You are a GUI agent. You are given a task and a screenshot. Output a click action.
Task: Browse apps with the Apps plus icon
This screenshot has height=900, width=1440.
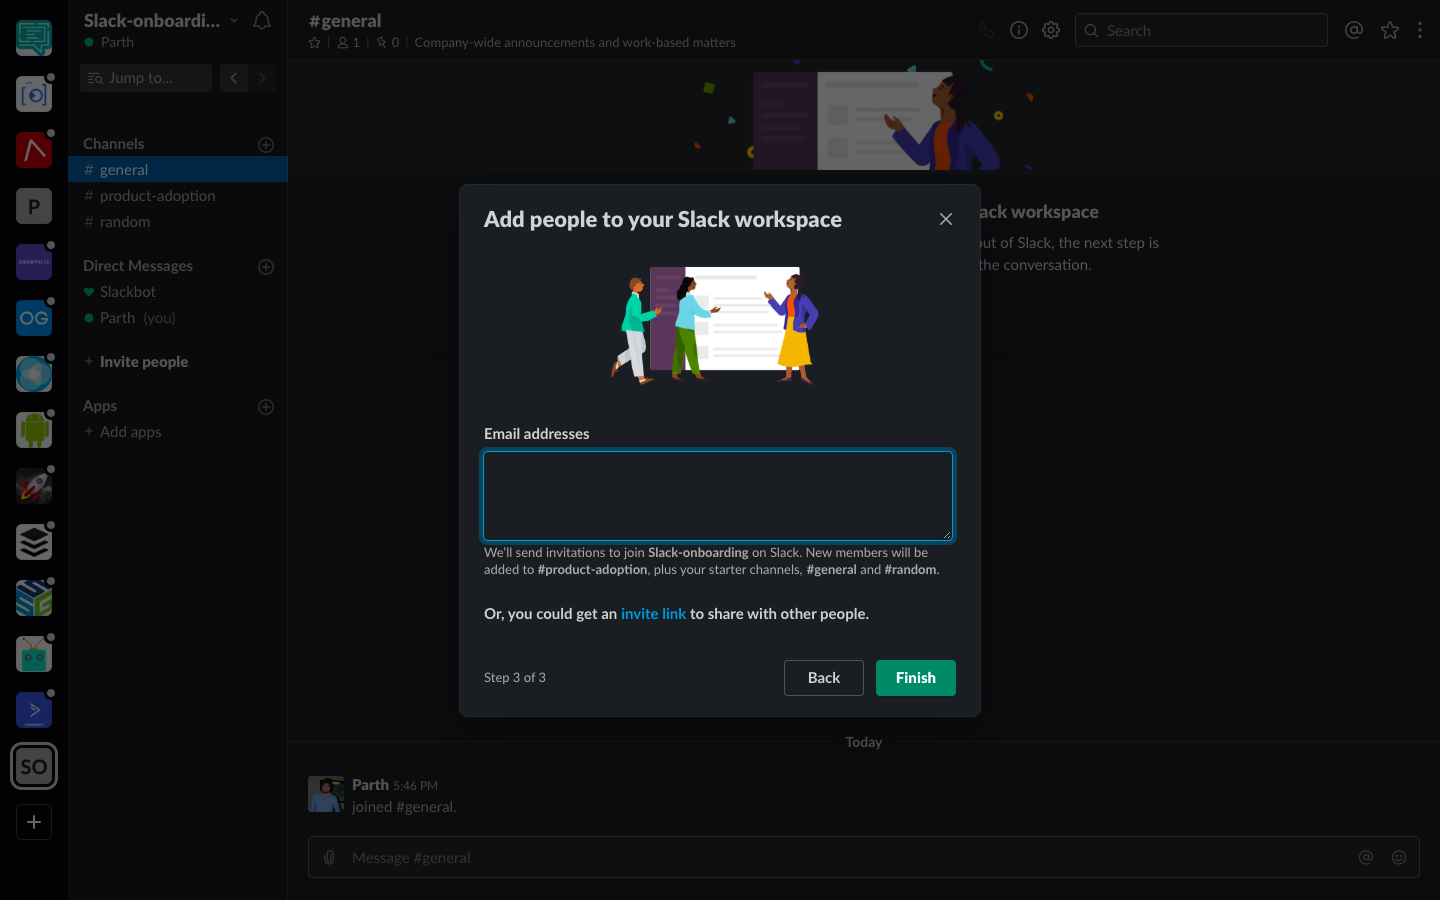click(x=266, y=406)
